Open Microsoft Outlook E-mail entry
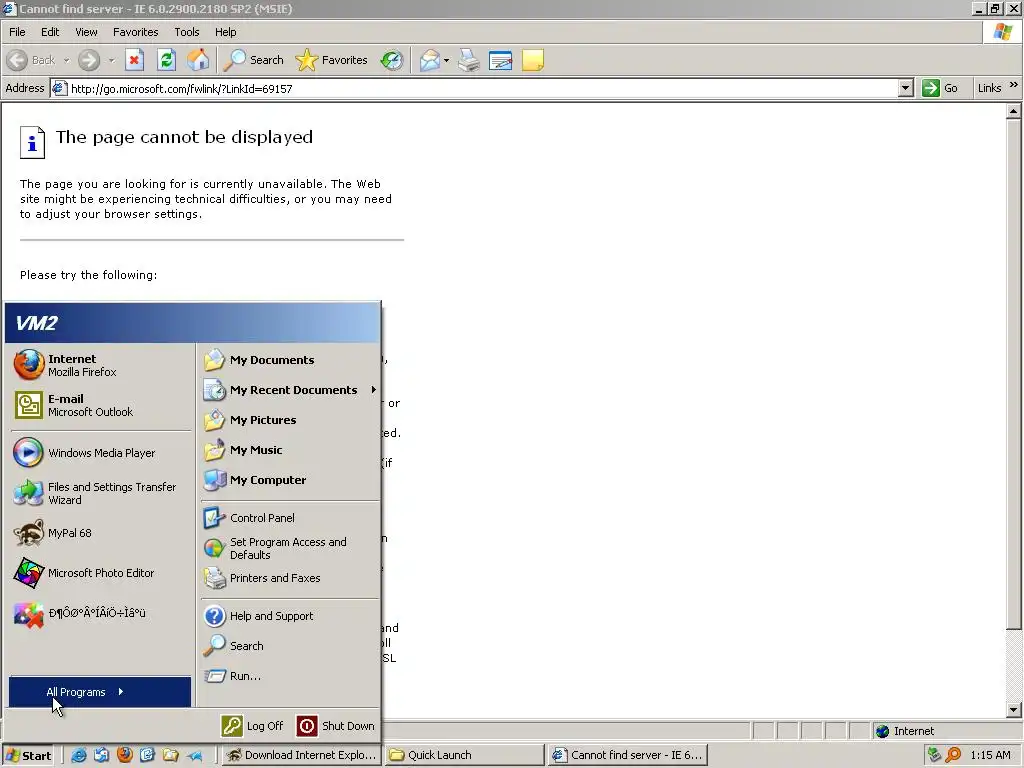The width and height of the screenshot is (1024, 768). [x=100, y=405]
